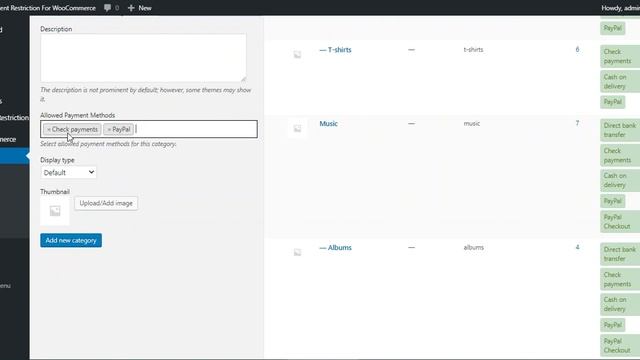Click the Albums row thumbnail icon
Viewport: 640px width, 360px height.
[298, 252]
